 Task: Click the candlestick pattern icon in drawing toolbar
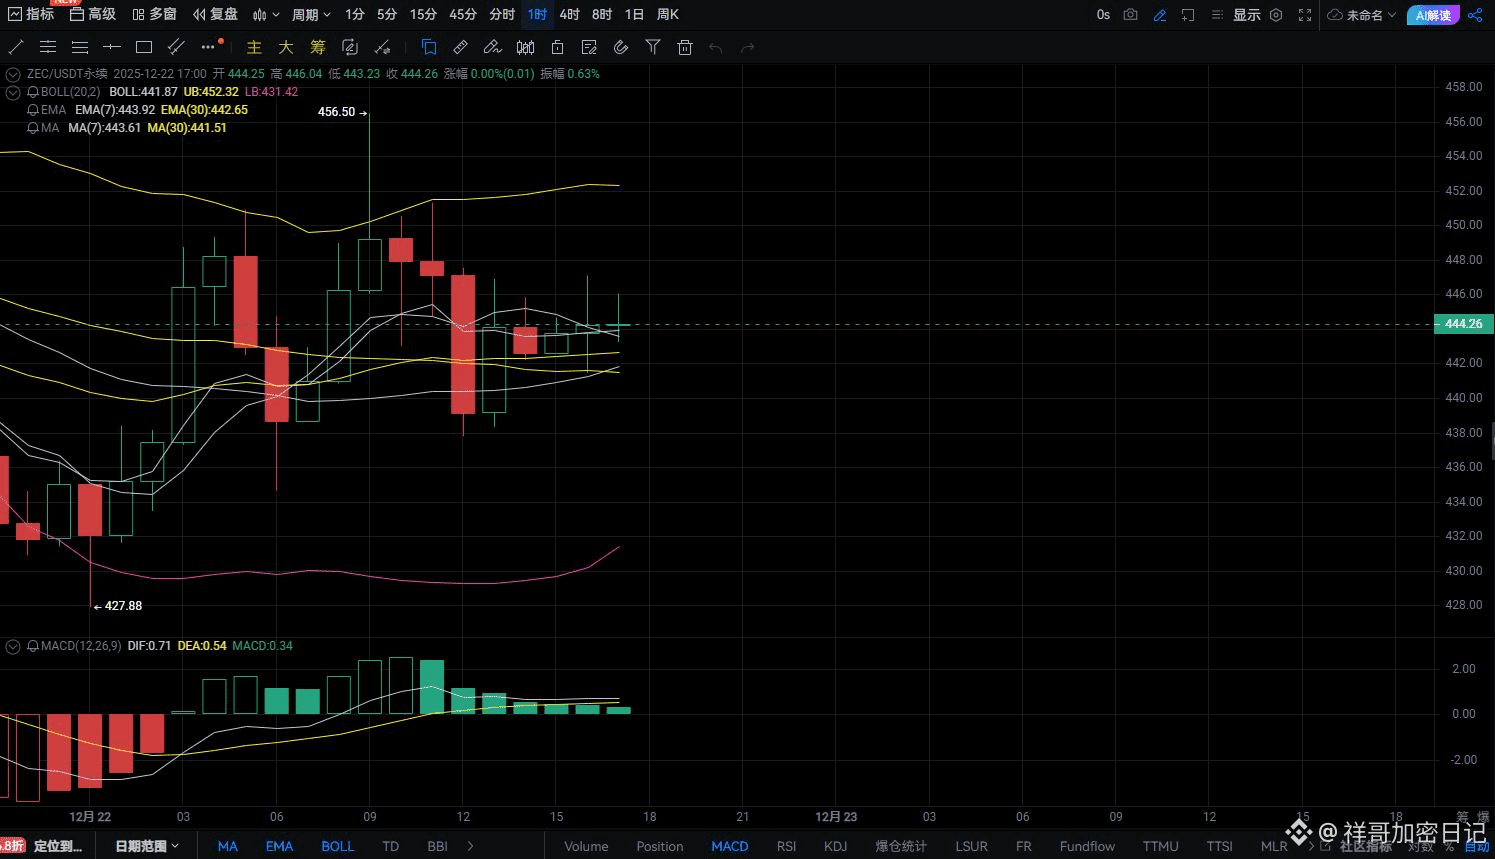(x=525, y=47)
